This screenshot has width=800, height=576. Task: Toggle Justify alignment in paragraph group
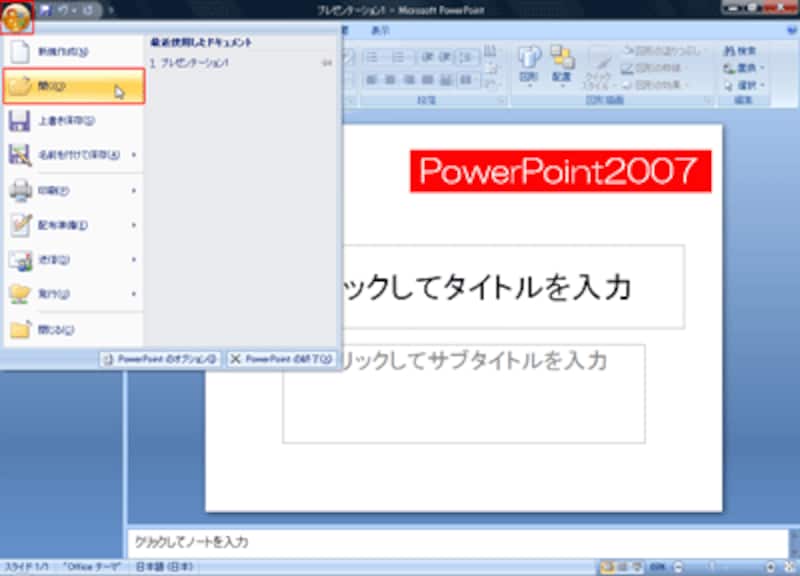pos(428,80)
